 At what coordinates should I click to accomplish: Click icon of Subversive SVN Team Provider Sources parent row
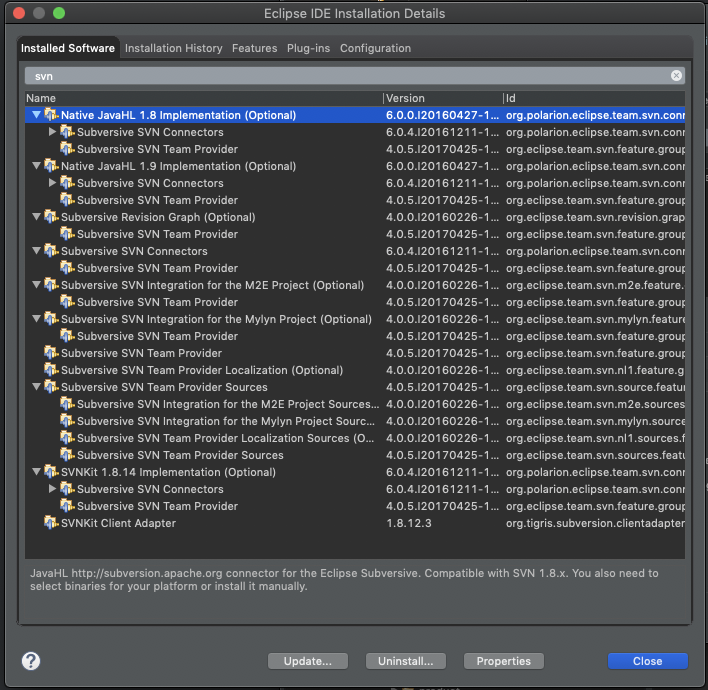point(51,387)
